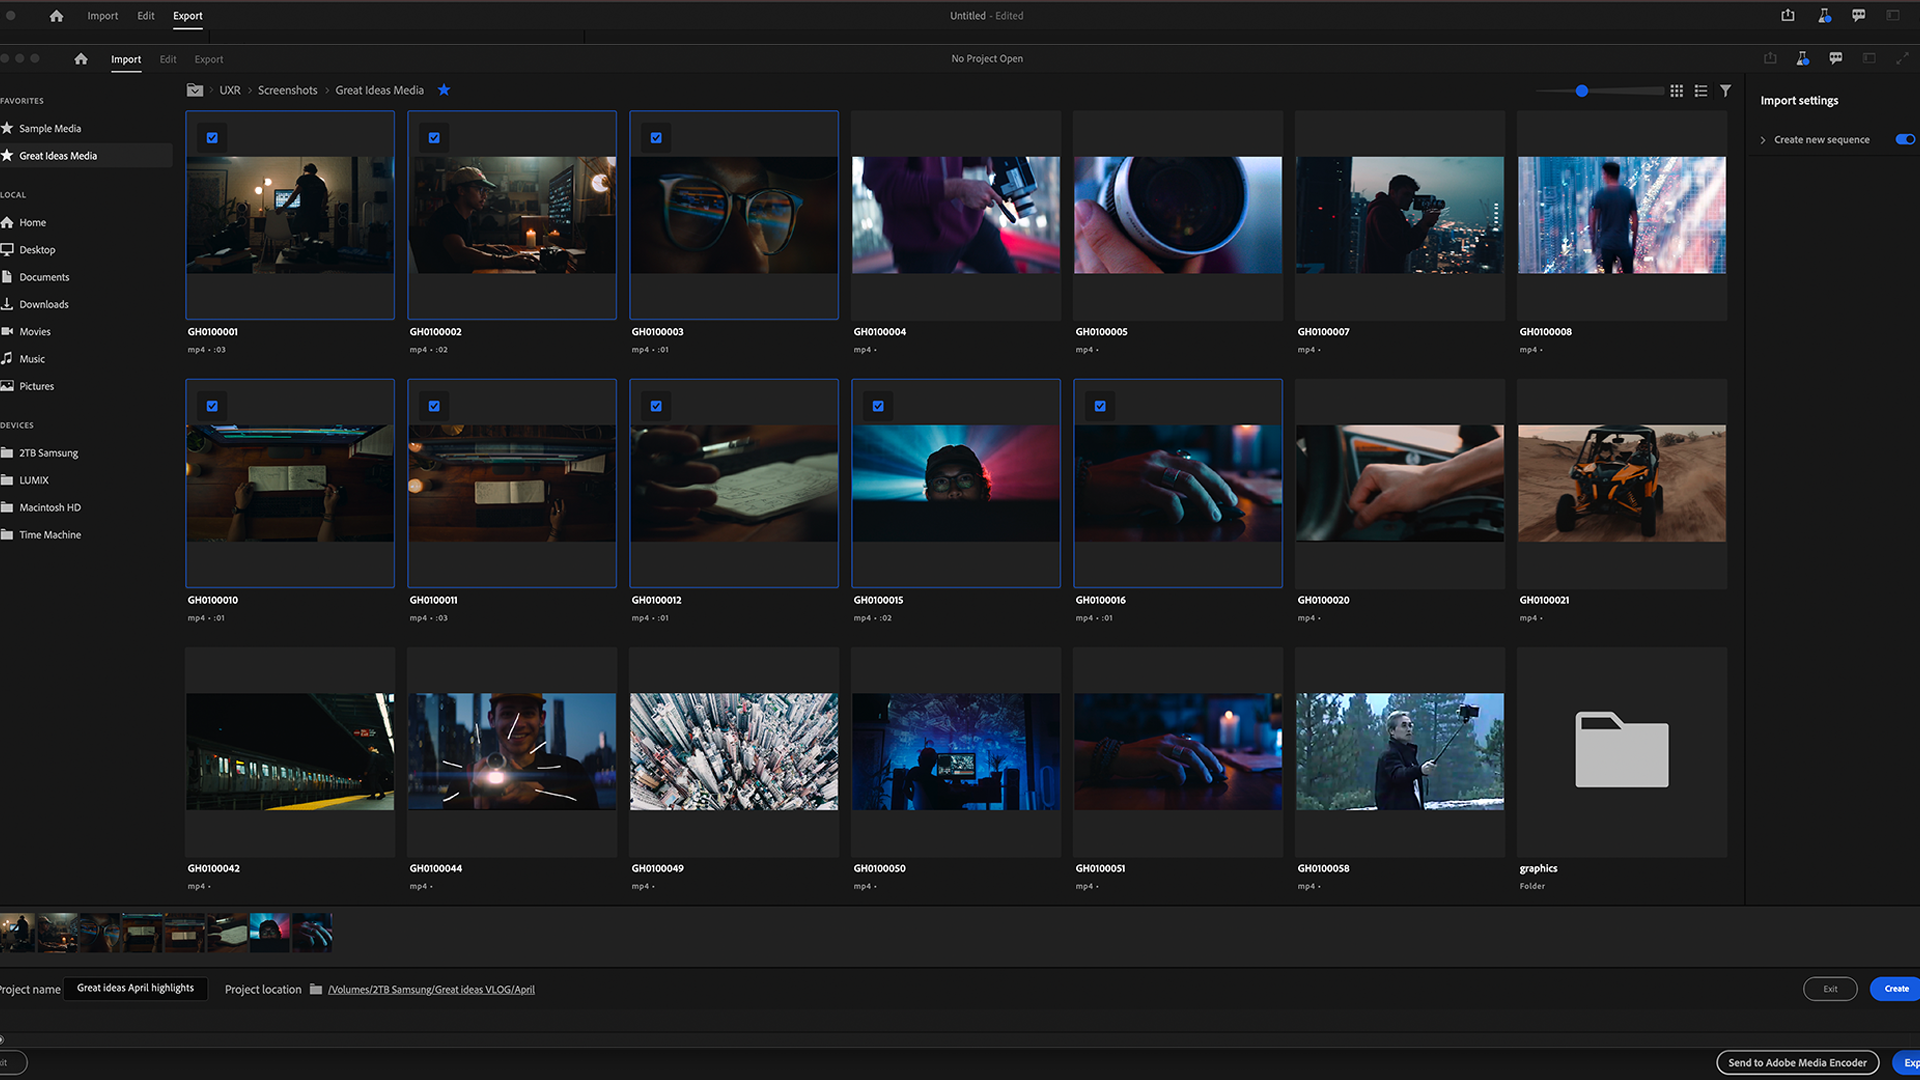Click Send to Adobe Media Encoder

[1797, 1063]
